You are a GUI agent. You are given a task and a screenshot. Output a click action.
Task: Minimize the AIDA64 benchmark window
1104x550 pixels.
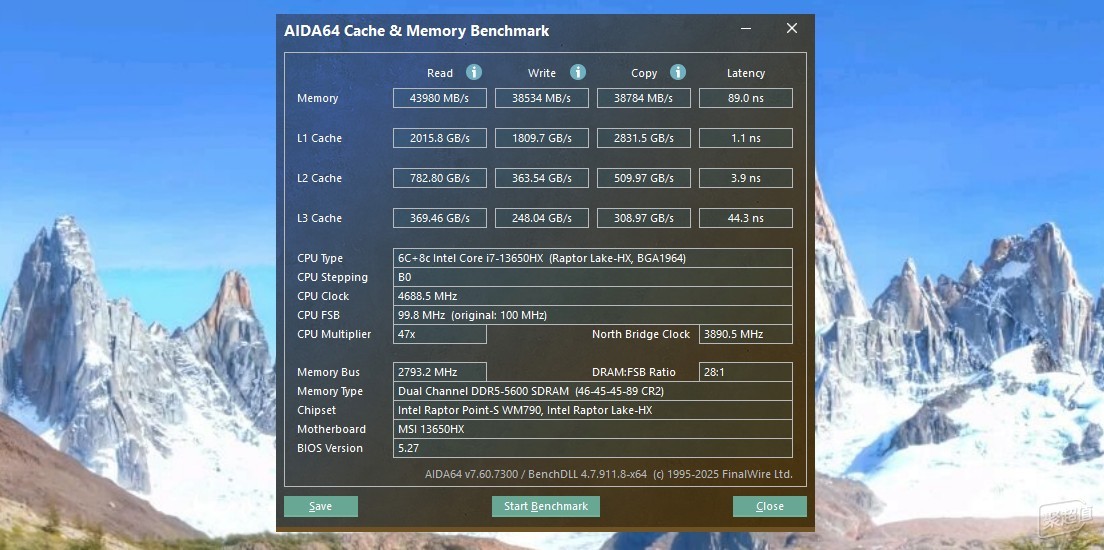click(746, 29)
